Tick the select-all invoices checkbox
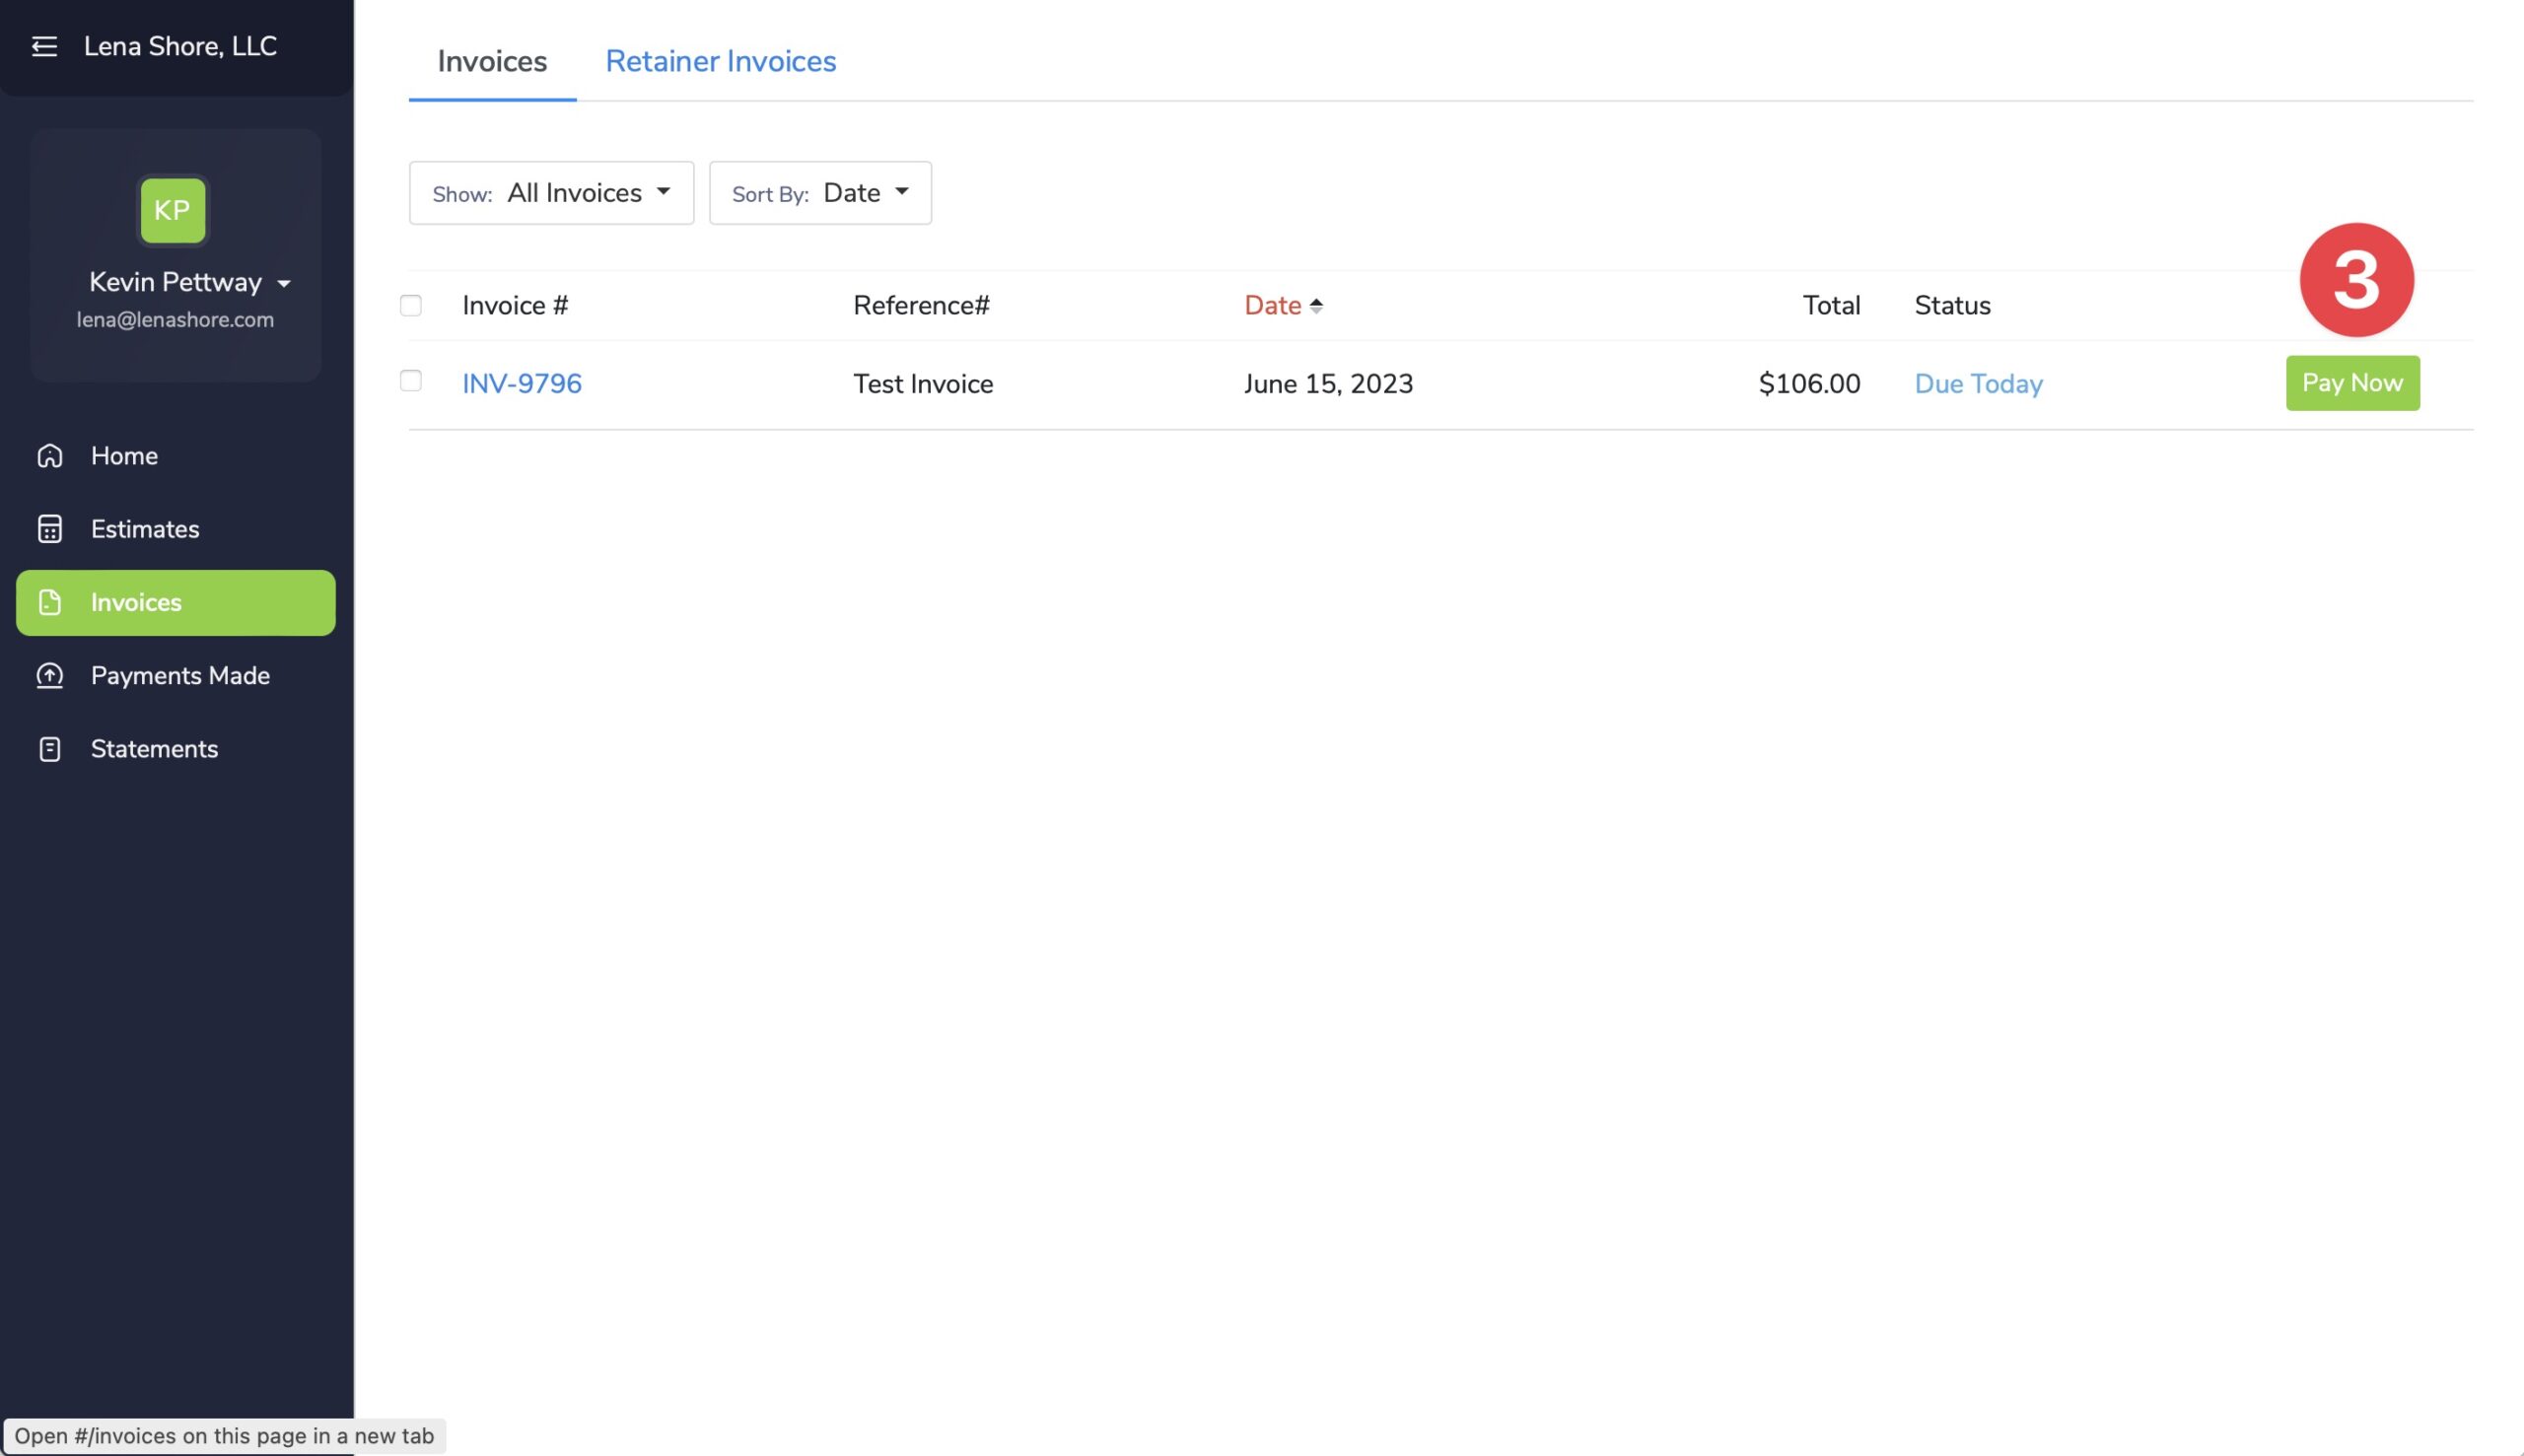This screenshot has height=1456, width=2524. 411,305
